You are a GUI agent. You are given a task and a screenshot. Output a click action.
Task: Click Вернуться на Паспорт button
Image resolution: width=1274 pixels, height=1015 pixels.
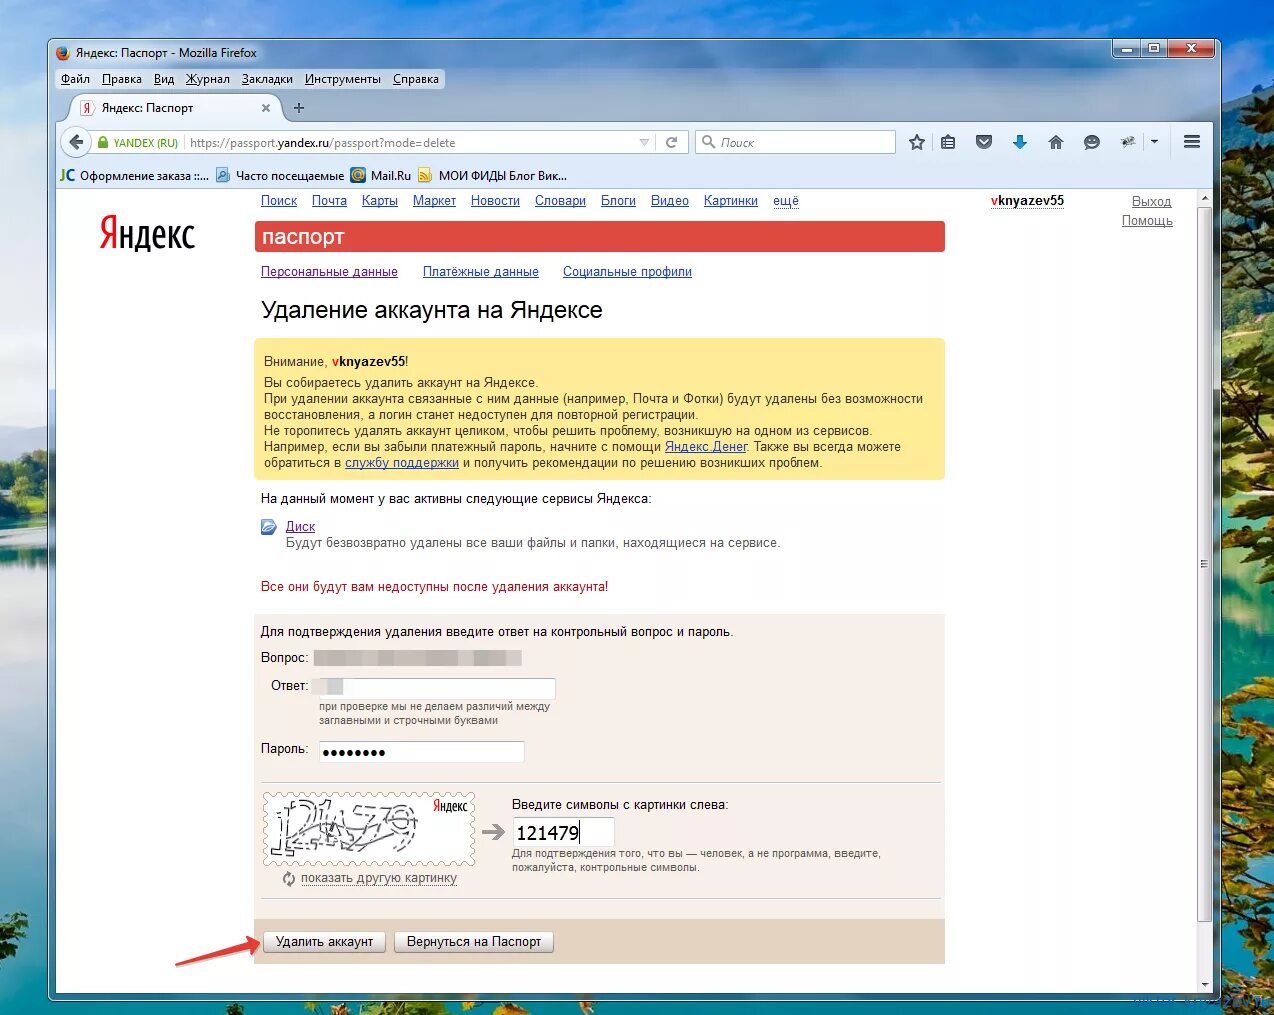pyautogui.click(x=474, y=942)
